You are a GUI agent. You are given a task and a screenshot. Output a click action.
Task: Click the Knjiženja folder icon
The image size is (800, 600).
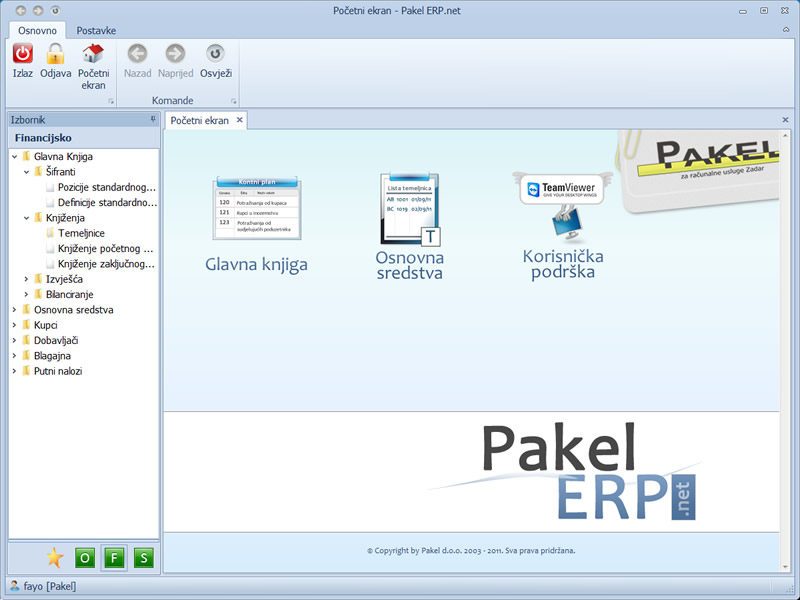point(38,217)
